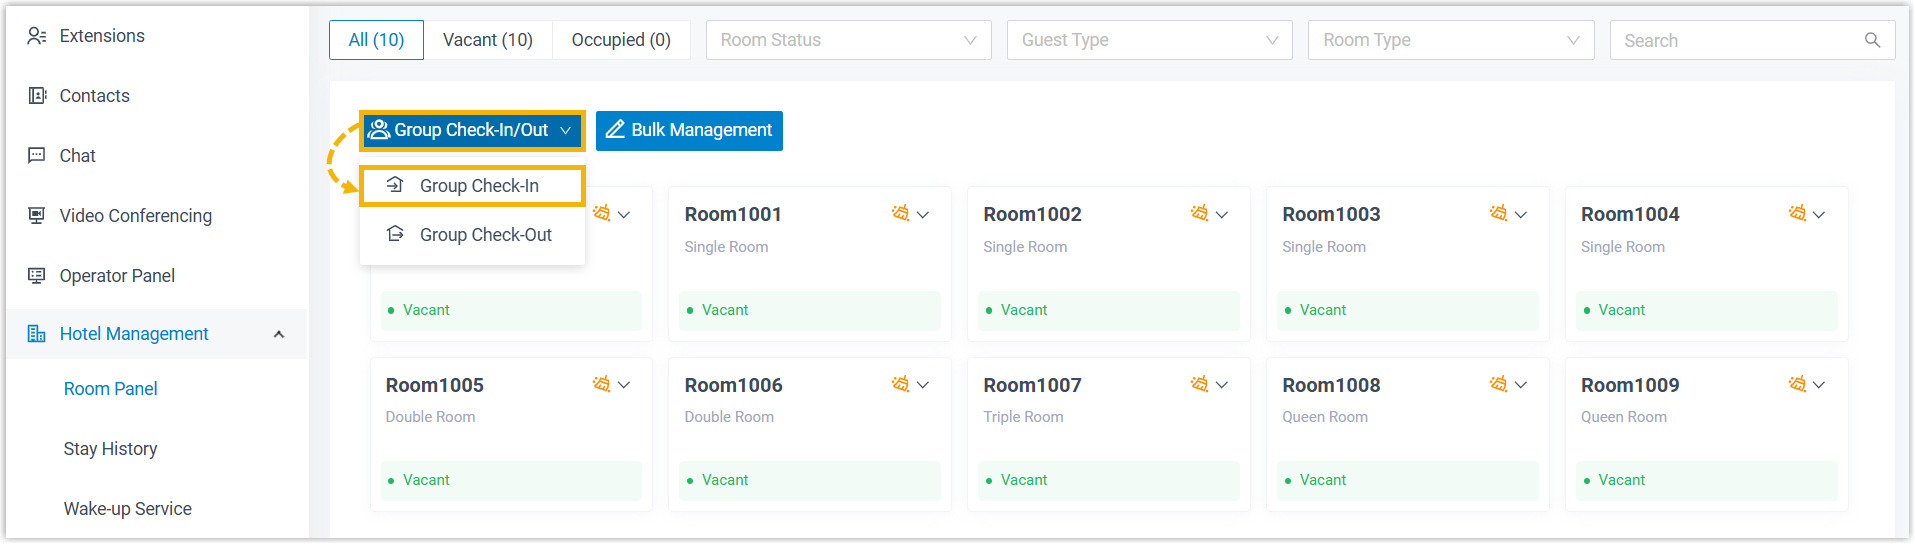Screen dimensions: 1915x544
Task: Click the orange cleaning icon on Room1007
Action: click(x=1199, y=385)
